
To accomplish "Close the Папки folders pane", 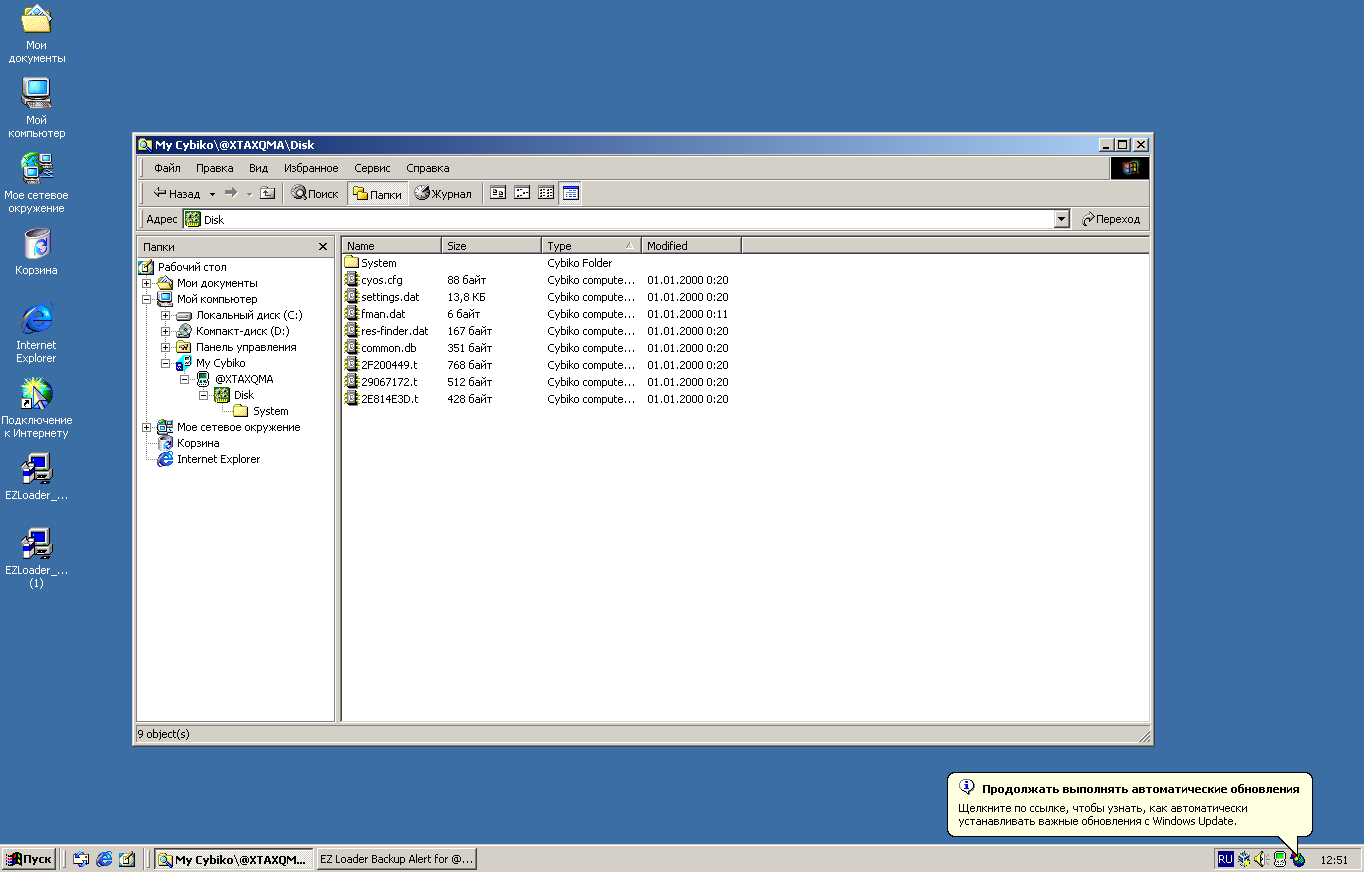I will pyautogui.click(x=322, y=246).
